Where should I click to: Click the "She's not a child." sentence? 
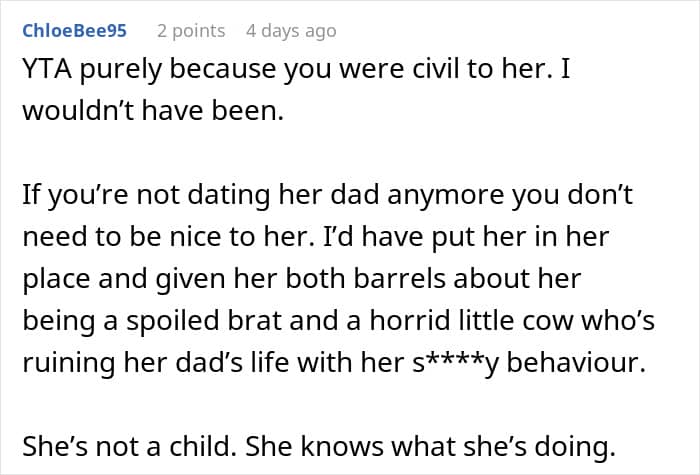click(x=129, y=446)
